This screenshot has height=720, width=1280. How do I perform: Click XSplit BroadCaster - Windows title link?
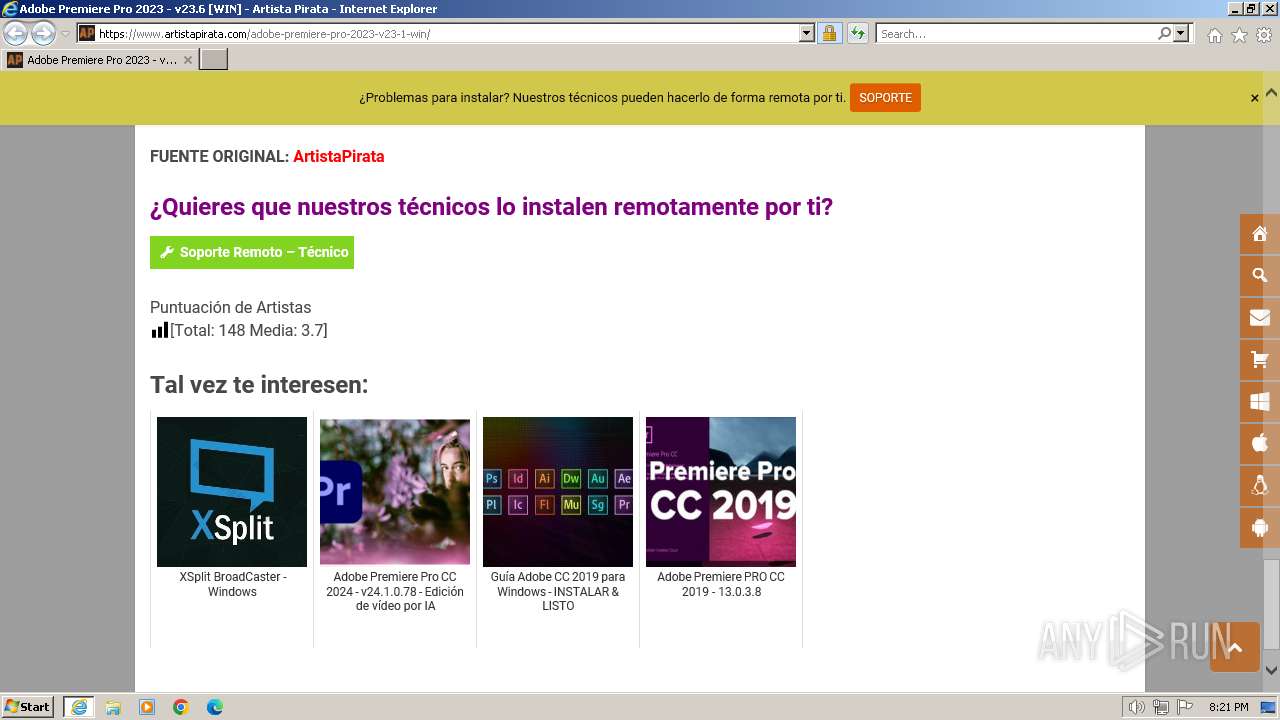click(x=232, y=584)
